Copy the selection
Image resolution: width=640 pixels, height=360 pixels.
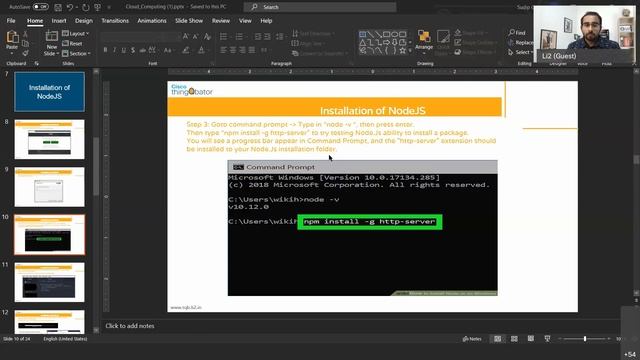[25, 44]
